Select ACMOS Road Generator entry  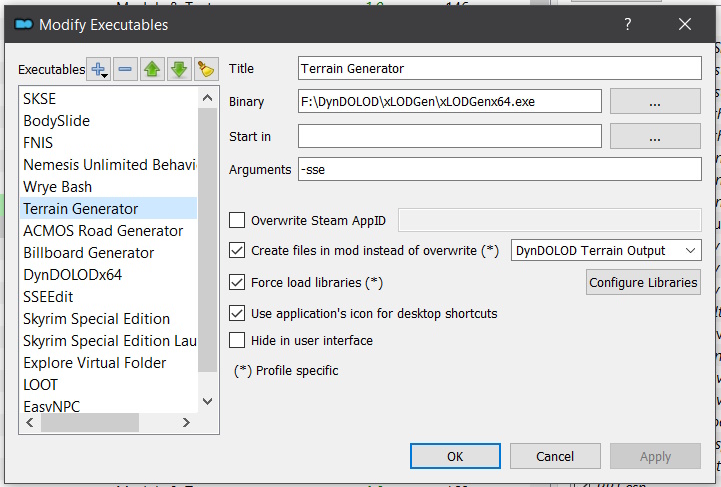coord(109,230)
